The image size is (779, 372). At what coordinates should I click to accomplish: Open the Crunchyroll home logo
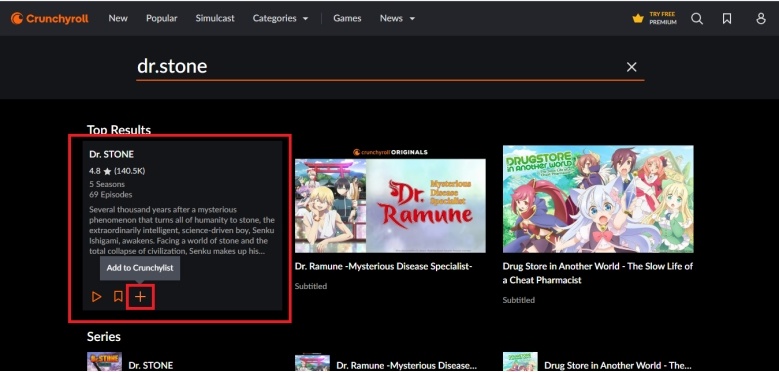(x=50, y=18)
